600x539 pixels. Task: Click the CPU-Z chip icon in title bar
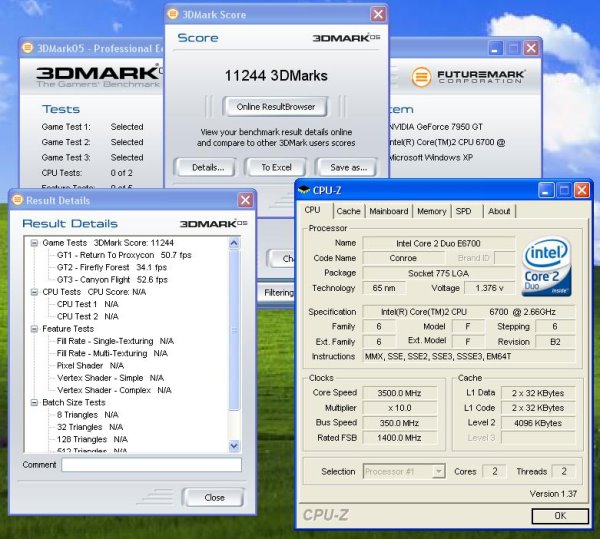pos(304,190)
